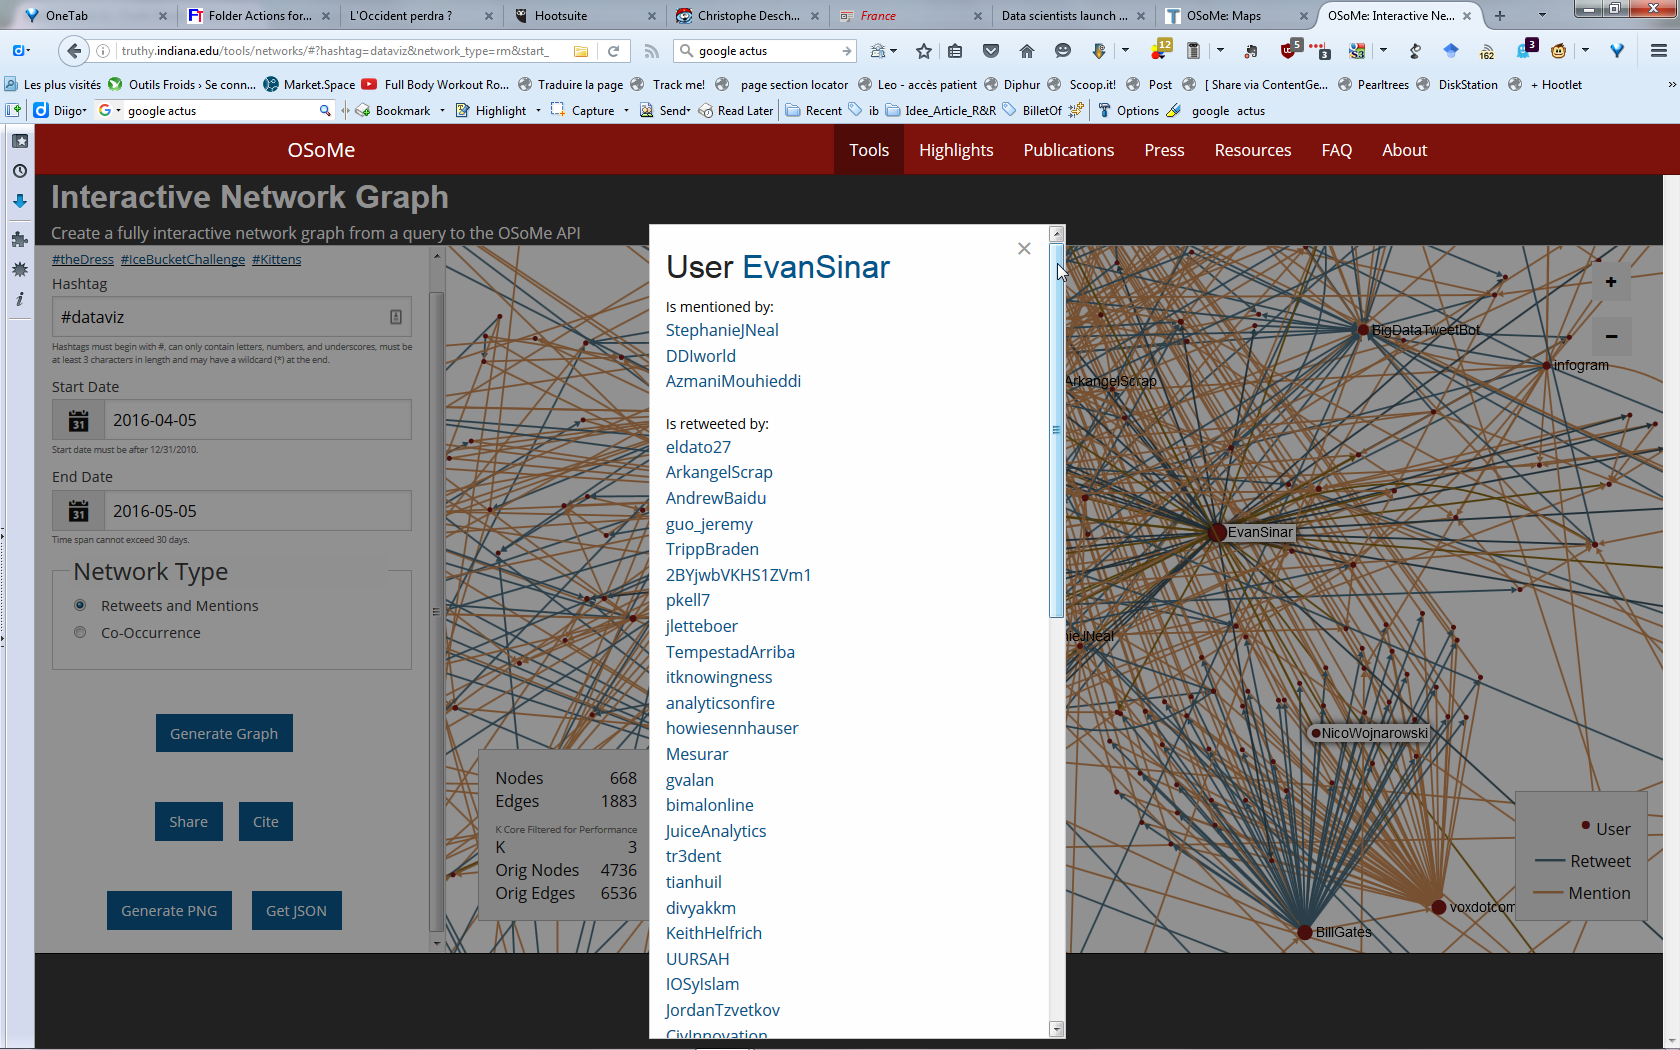Click the uBlock shield icon
Image resolution: width=1680 pixels, height=1050 pixels.
tap(1290, 51)
